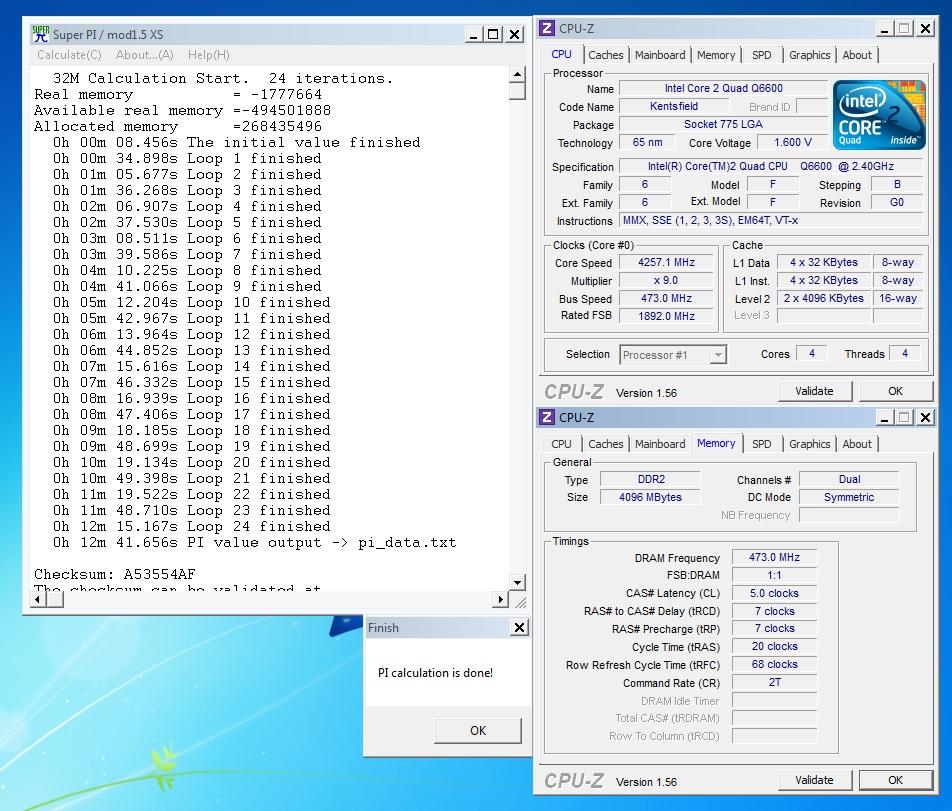Click the CAS# Latency value 5.0 clocks
This screenshot has width=952, height=811.
tap(775, 593)
